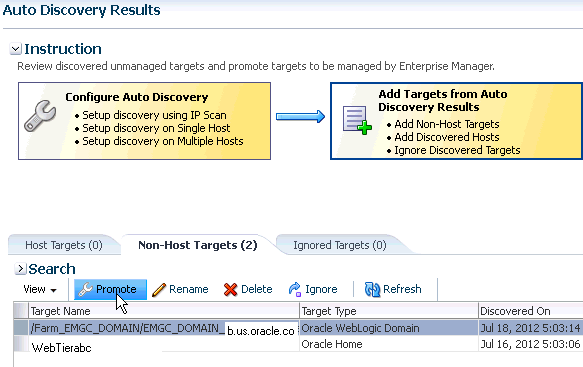583x367 pixels.
Task: Click the Refresh arrows icon
Action: point(372,290)
